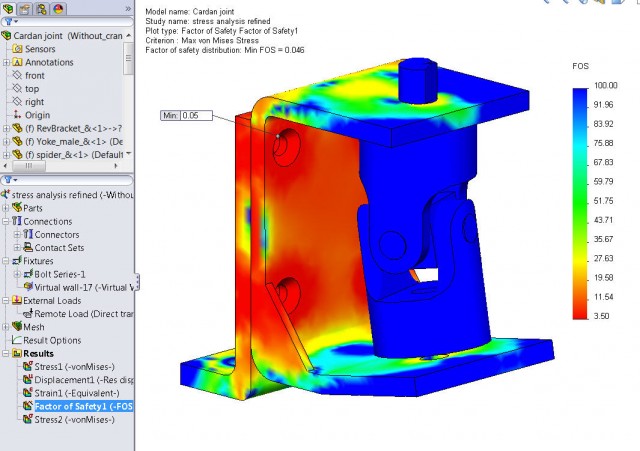Click the horizontal scroll right arrow
This screenshot has height=451, width=640.
click(116, 166)
